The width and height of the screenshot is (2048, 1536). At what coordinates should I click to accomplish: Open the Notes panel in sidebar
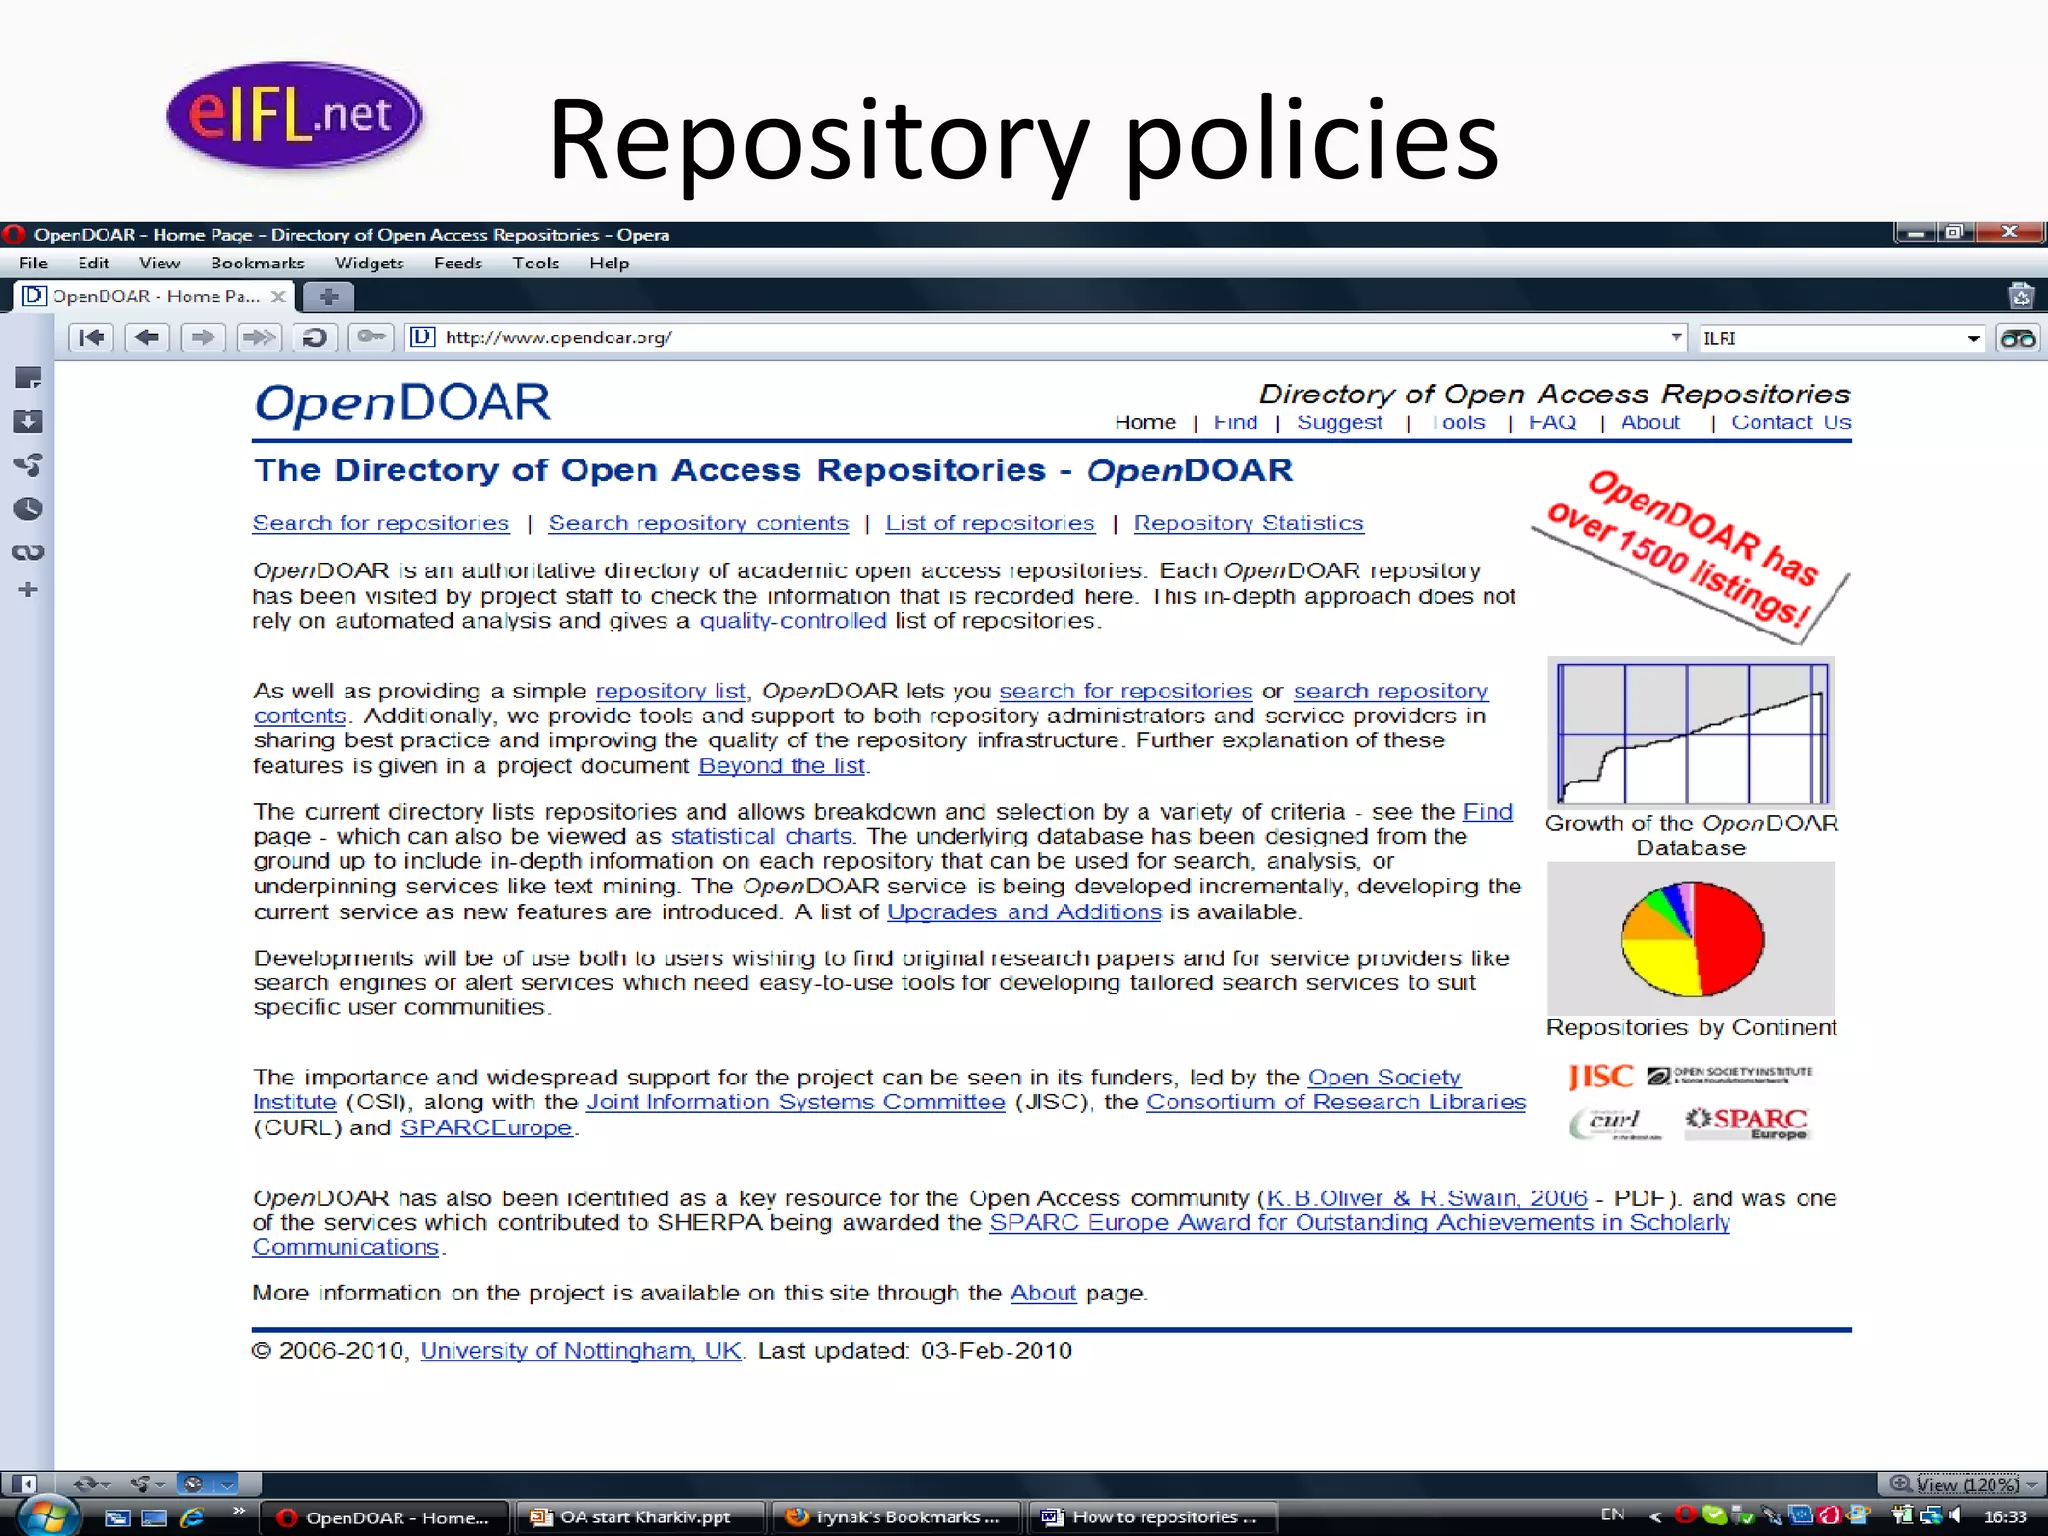(x=28, y=378)
